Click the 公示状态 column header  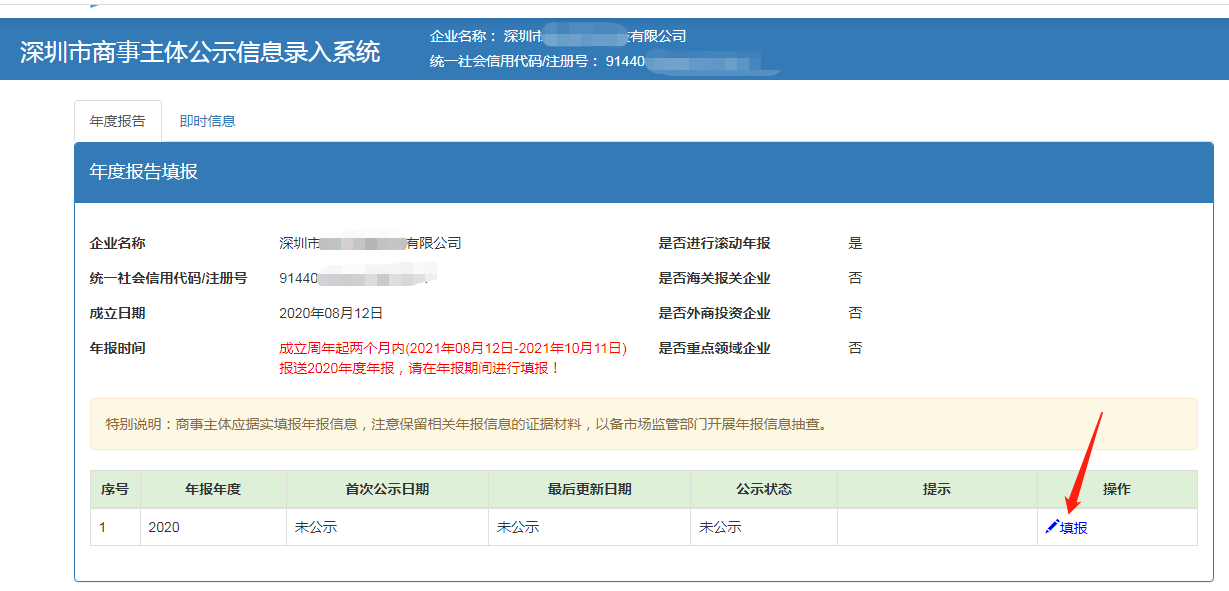click(764, 489)
